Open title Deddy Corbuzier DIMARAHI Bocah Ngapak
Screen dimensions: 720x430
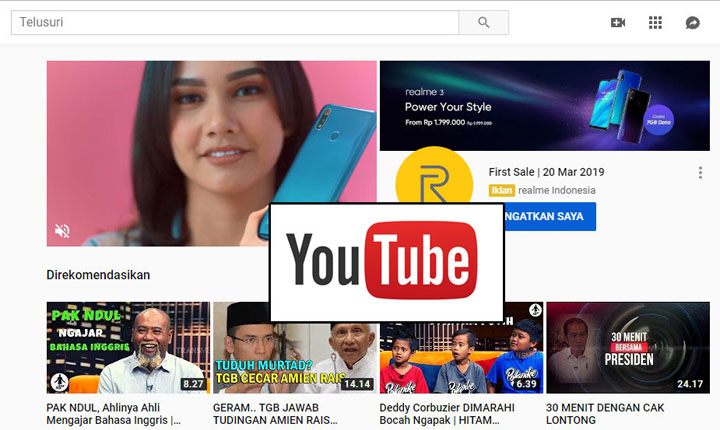447,414
